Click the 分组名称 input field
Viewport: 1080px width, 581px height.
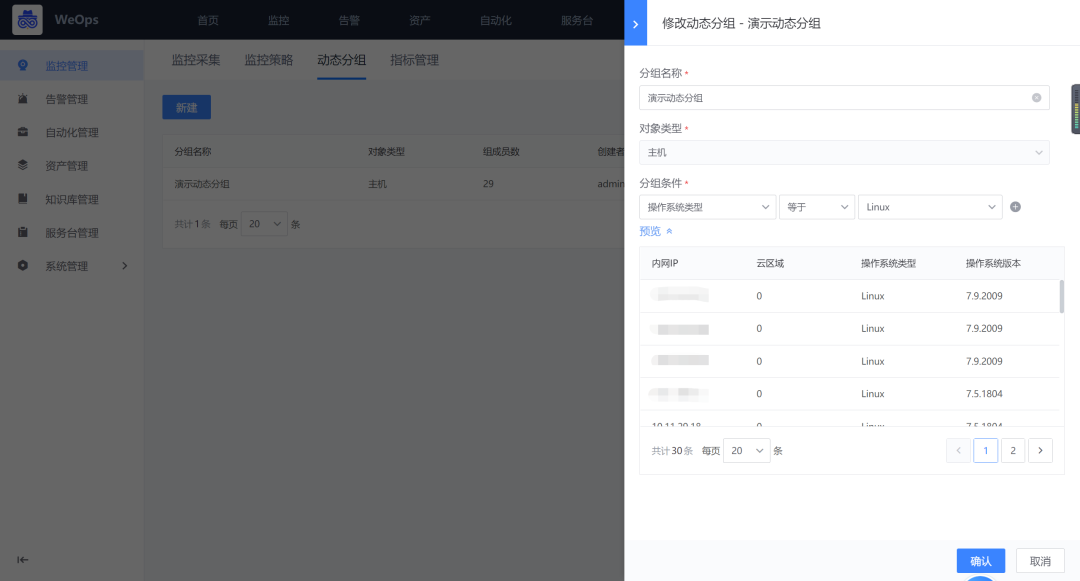coord(844,98)
